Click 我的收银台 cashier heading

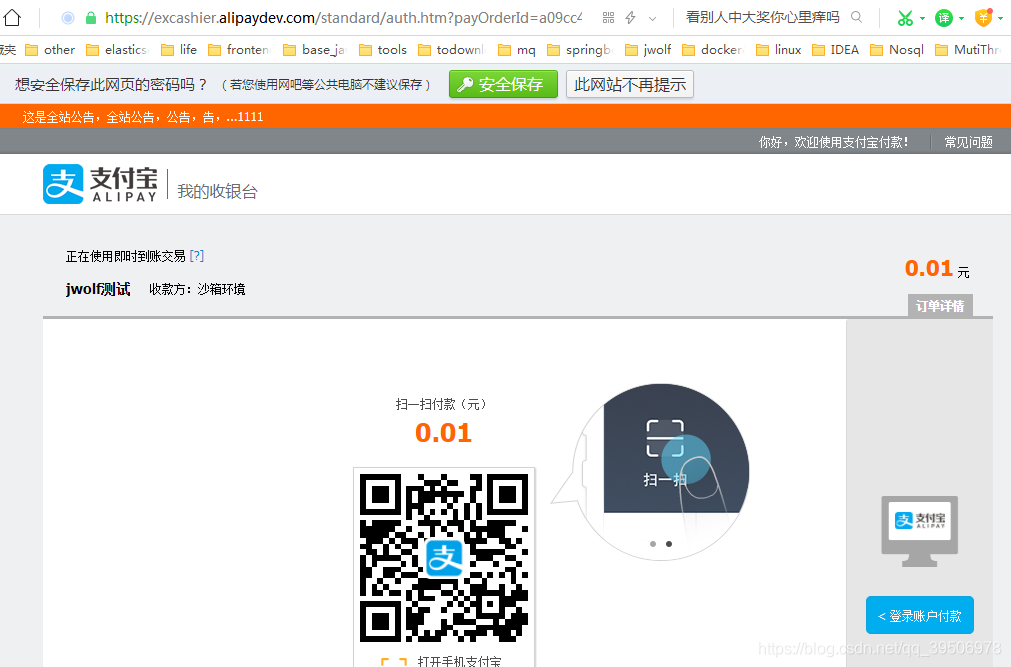coord(217,192)
